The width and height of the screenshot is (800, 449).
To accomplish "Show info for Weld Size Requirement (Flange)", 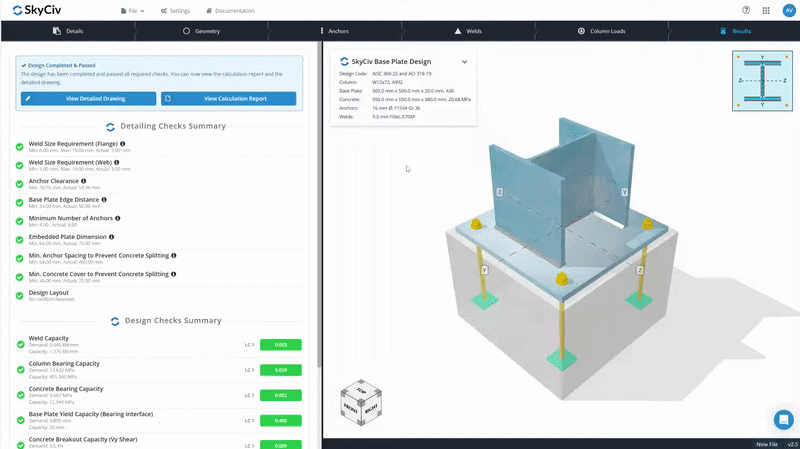I will coord(122,144).
